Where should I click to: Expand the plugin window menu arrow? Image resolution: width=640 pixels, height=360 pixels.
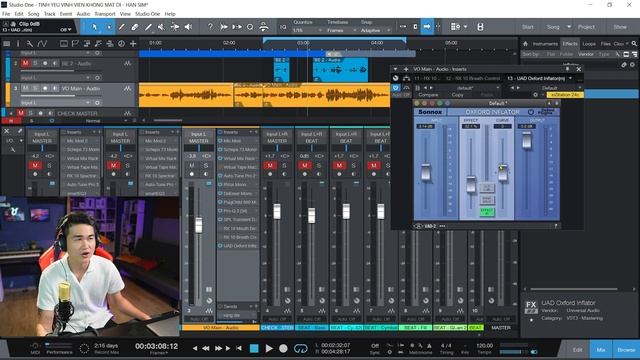click(395, 69)
